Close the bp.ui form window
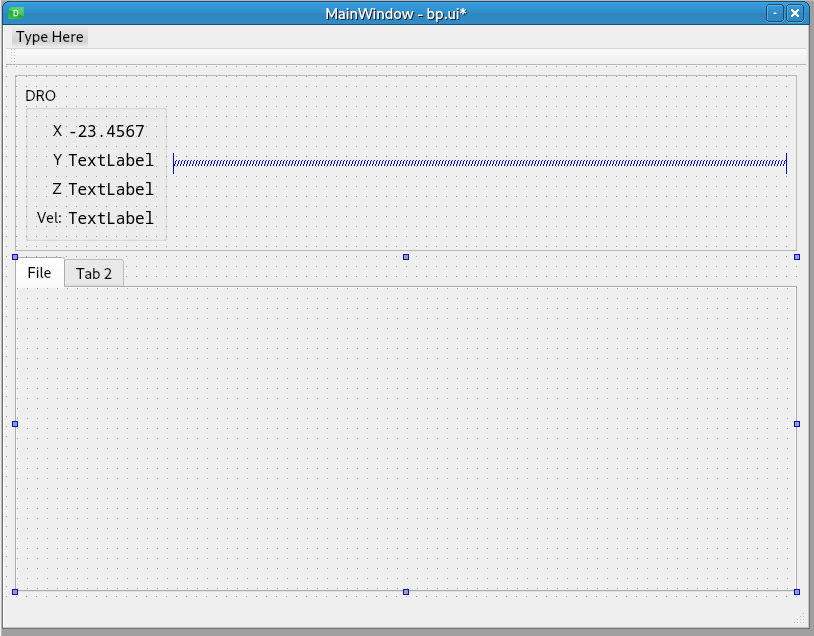814x636 pixels. pos(795,13)
